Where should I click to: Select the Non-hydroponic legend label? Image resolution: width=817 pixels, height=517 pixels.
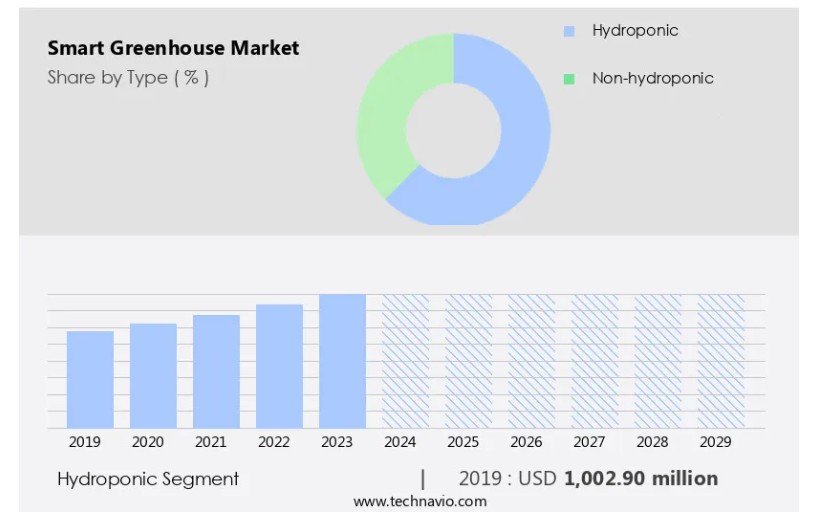[x=652, y=78]
